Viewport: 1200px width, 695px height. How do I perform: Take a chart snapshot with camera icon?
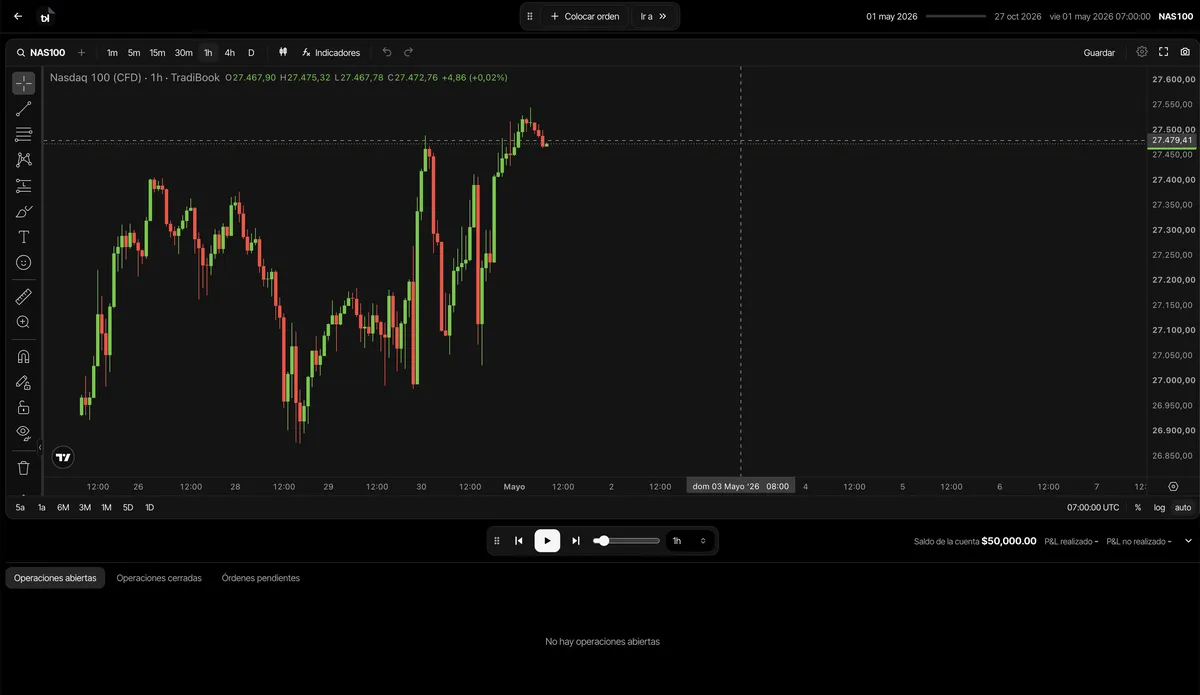pyautogui.click(x=1185, y=52)
